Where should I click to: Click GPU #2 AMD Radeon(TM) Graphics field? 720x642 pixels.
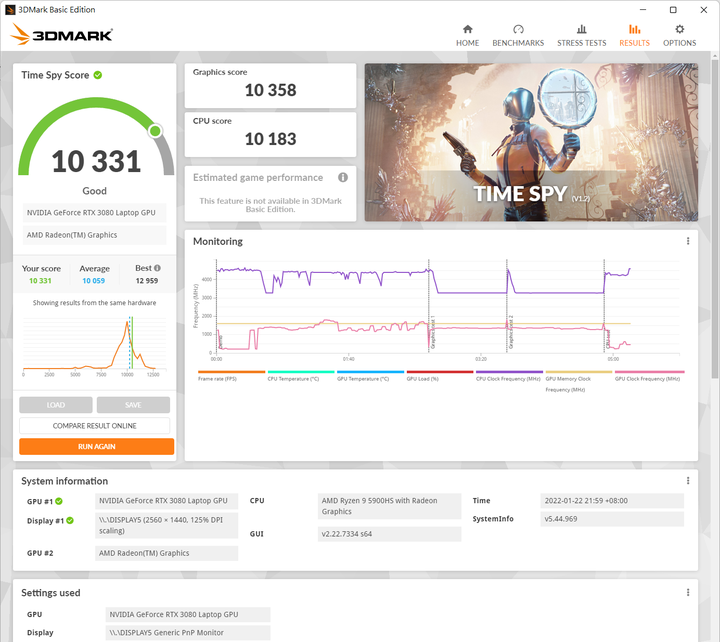point(167,553)
